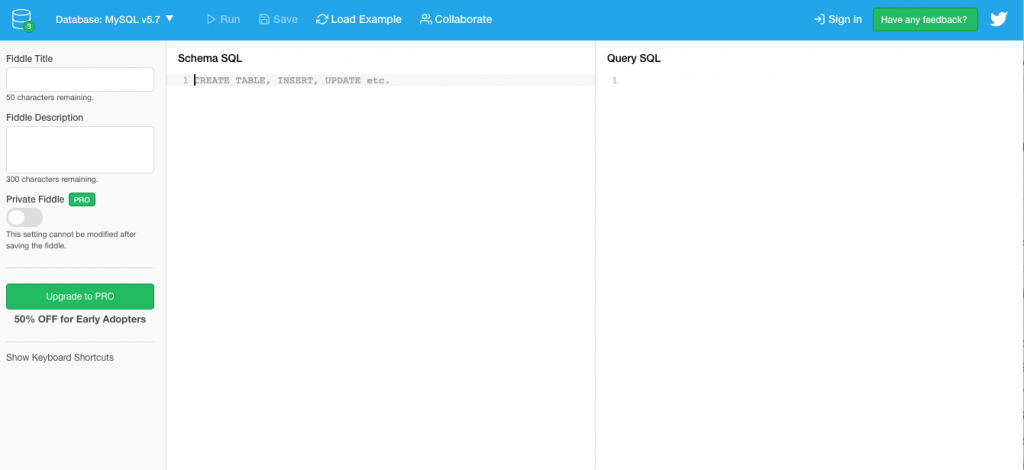Click the Have any feedback? button
The width and height of the screenshot is (1024, 470).
(924, 19)
